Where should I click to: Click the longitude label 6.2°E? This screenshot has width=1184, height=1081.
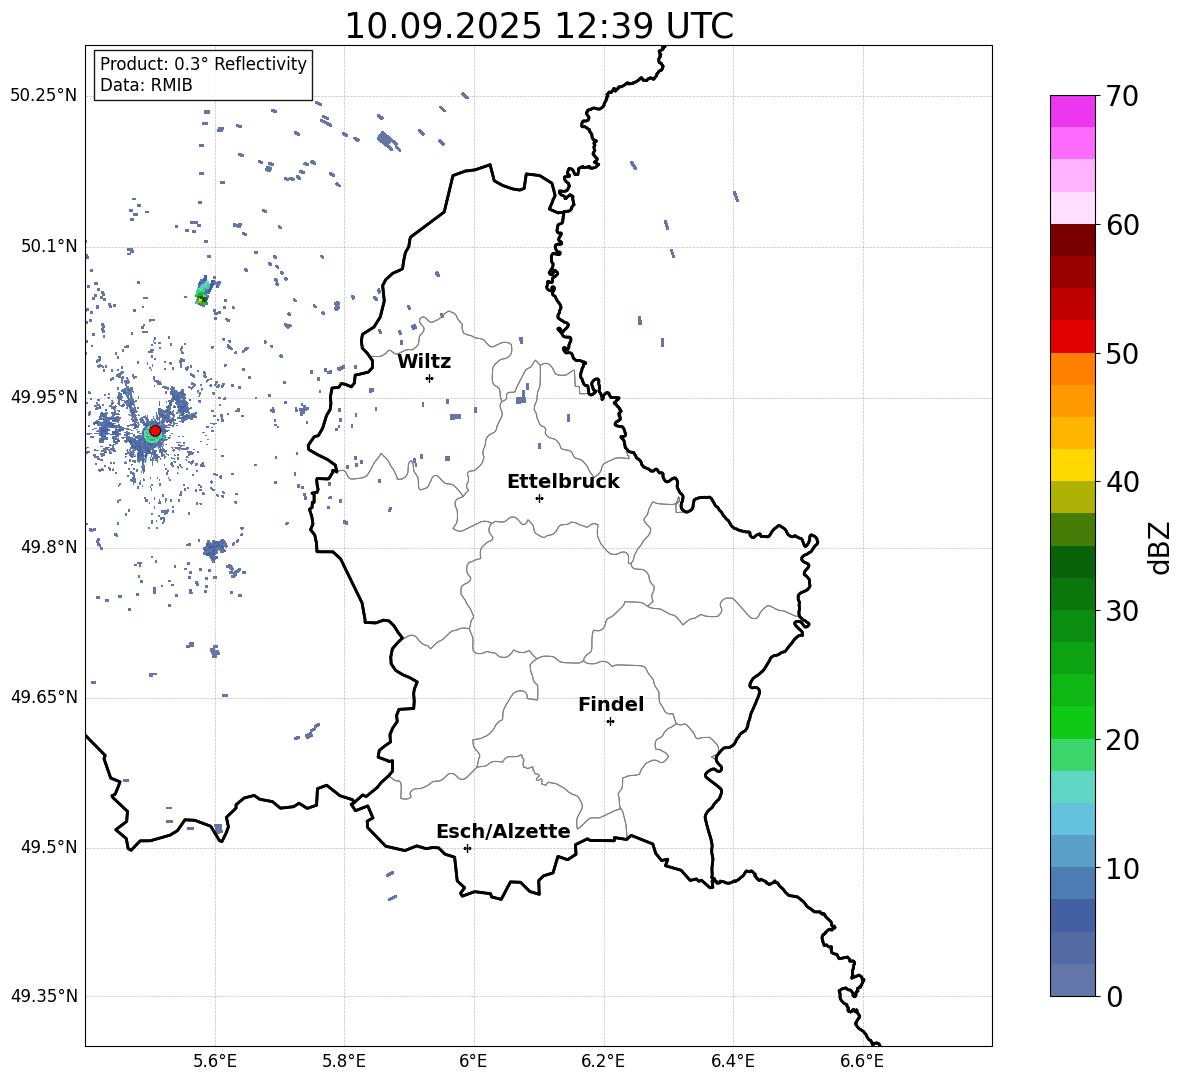[603, 1061]
